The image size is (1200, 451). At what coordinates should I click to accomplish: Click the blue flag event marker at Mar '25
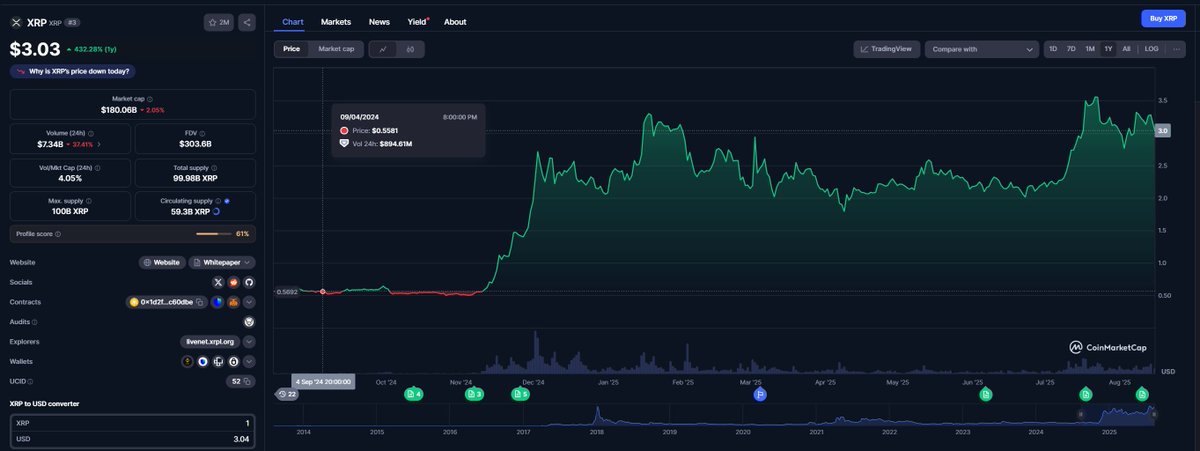coord(760,394)
